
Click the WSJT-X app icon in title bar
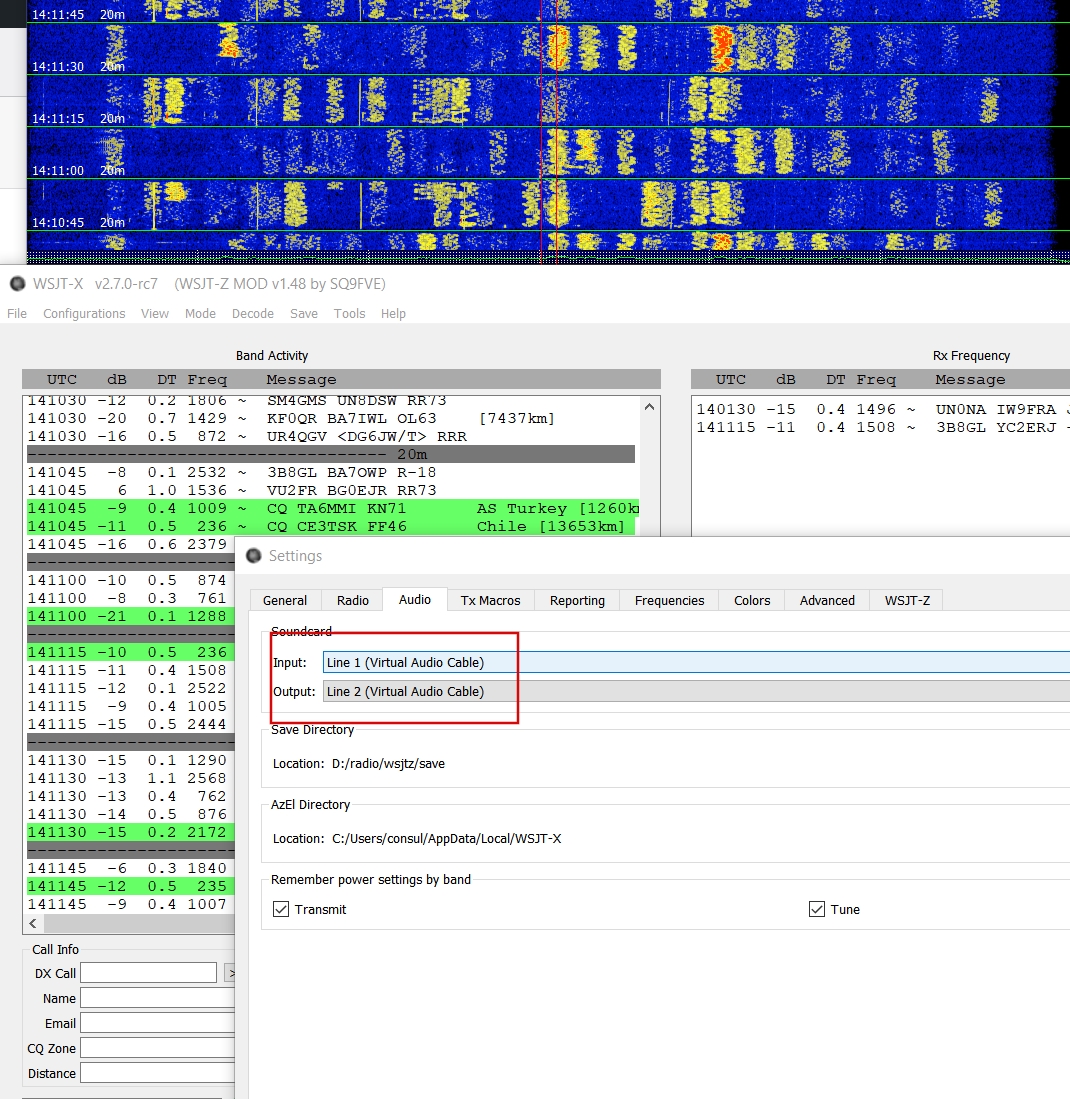coord(17,284)
